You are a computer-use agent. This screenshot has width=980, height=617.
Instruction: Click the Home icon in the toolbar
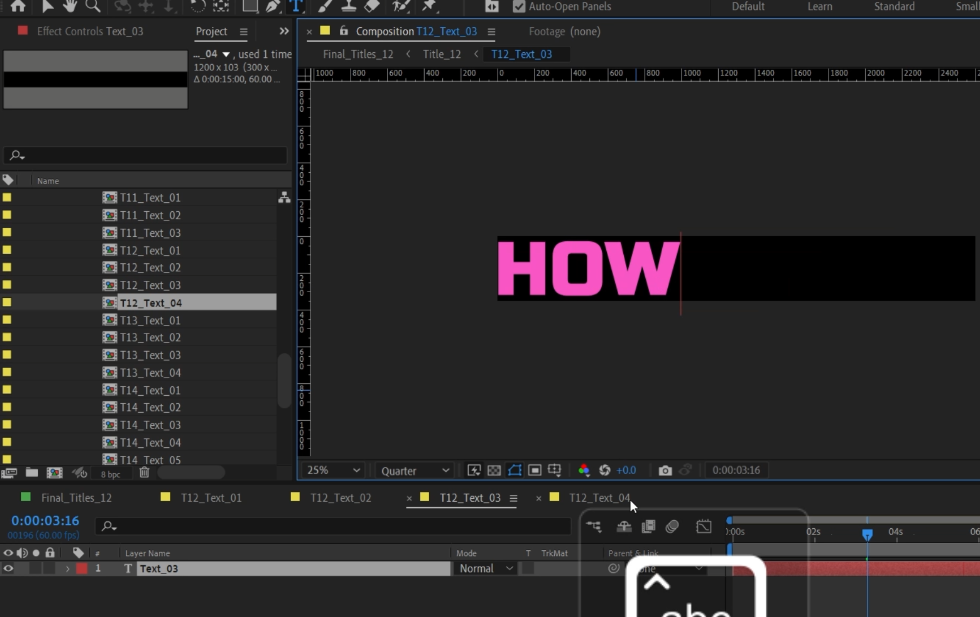(x=18, y=6)
